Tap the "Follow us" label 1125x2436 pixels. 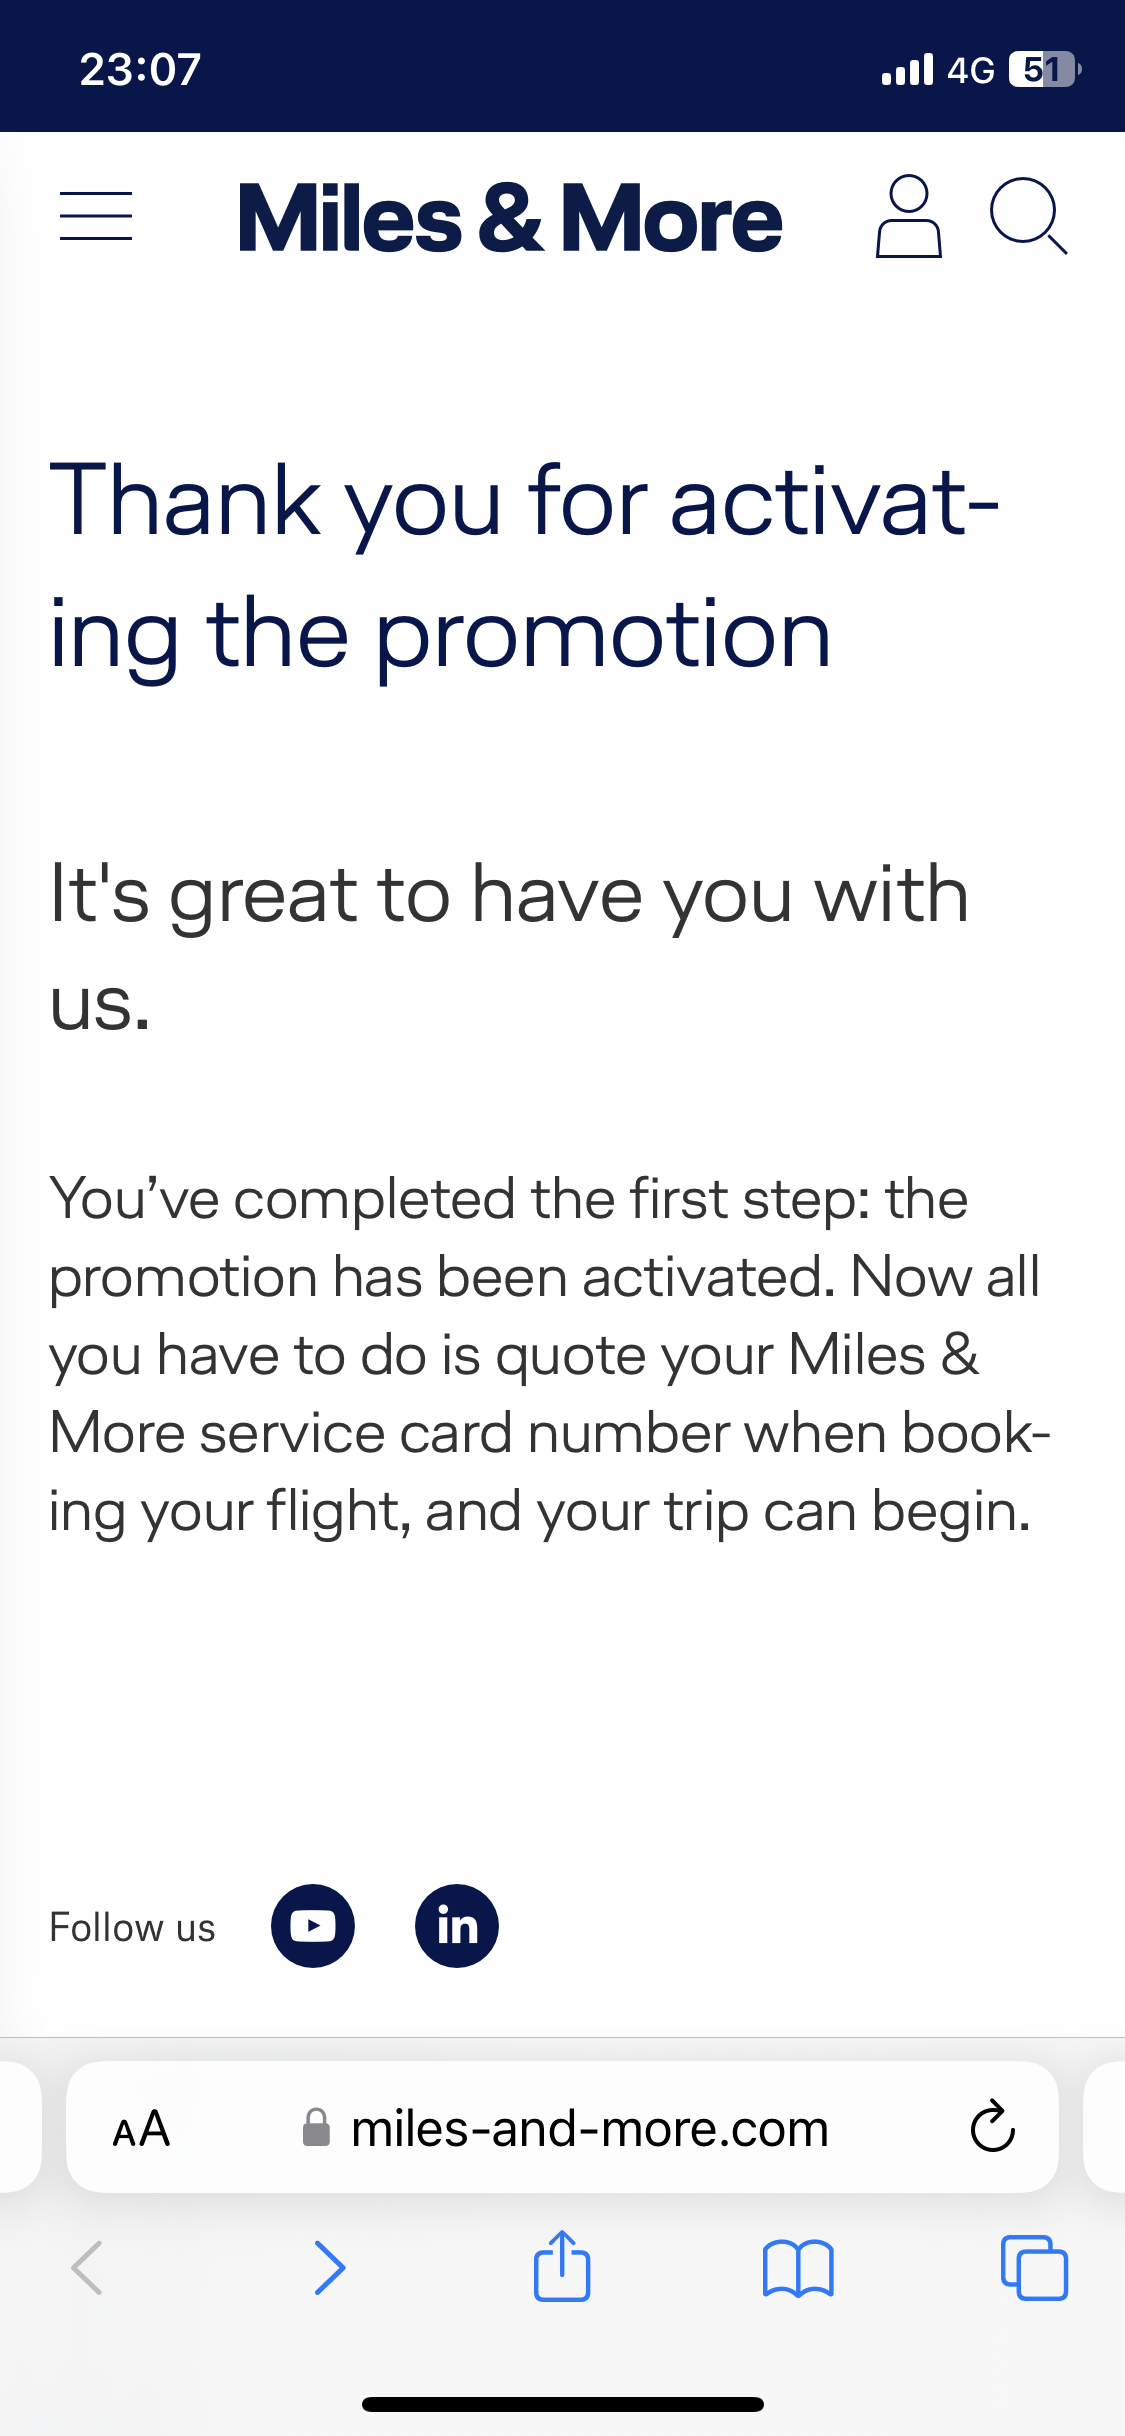pyautogui.click(x=133, y=1927)
